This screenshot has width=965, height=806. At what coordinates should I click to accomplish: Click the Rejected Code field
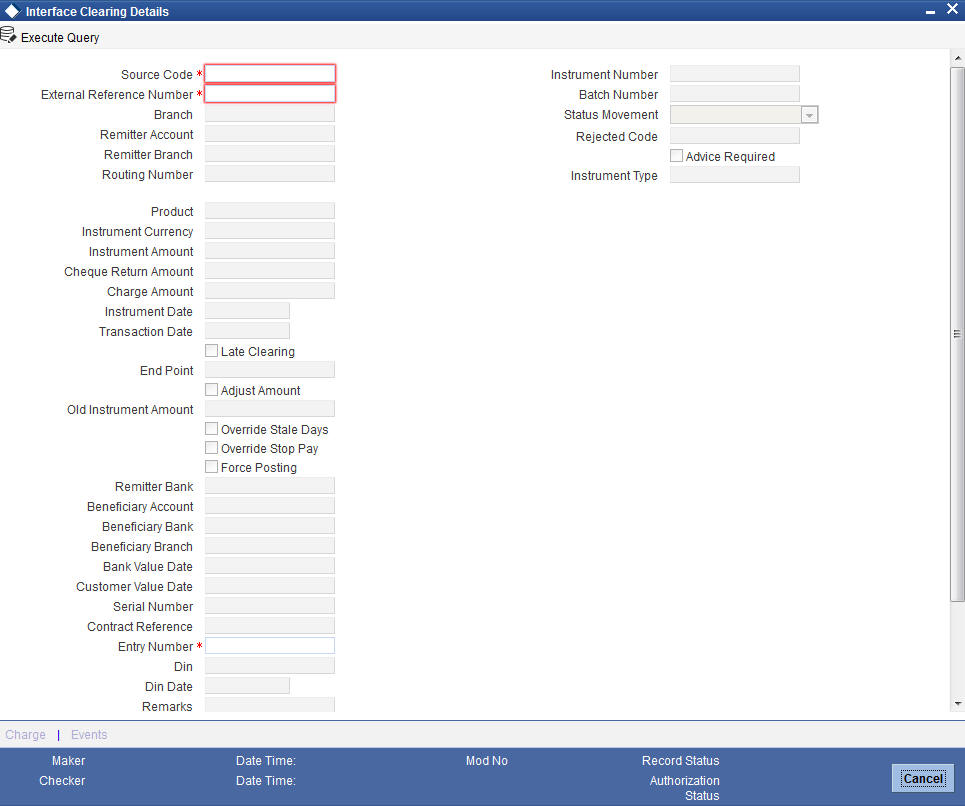click(735, 135)
